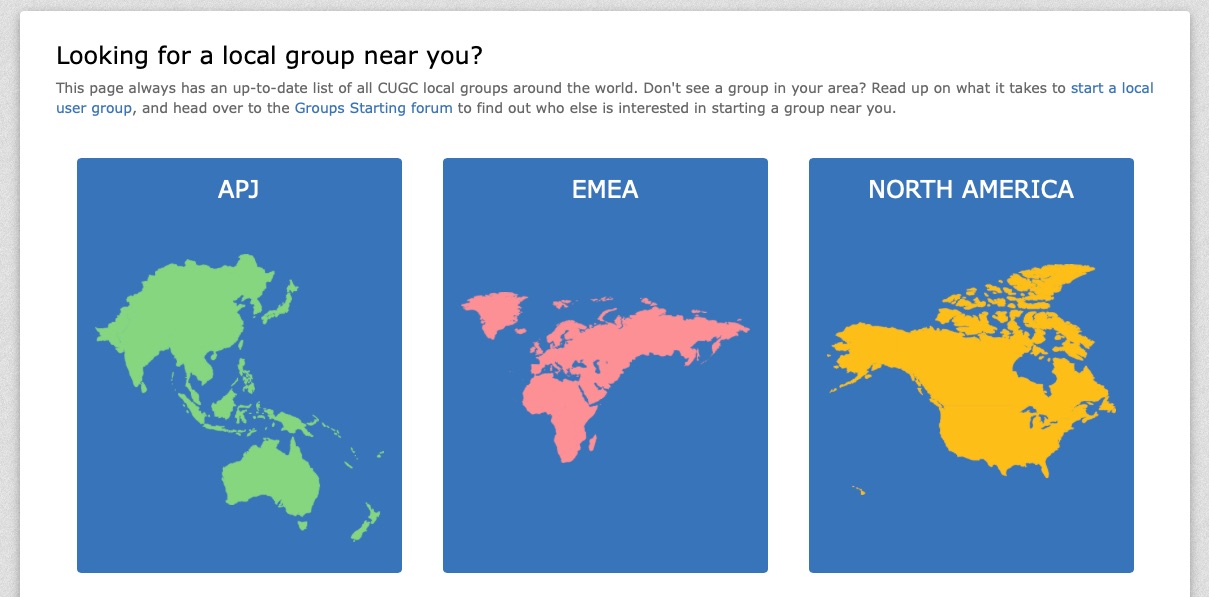Select the APJ heading on the first card
1209x597 pixels.
[x=239, y=189]
